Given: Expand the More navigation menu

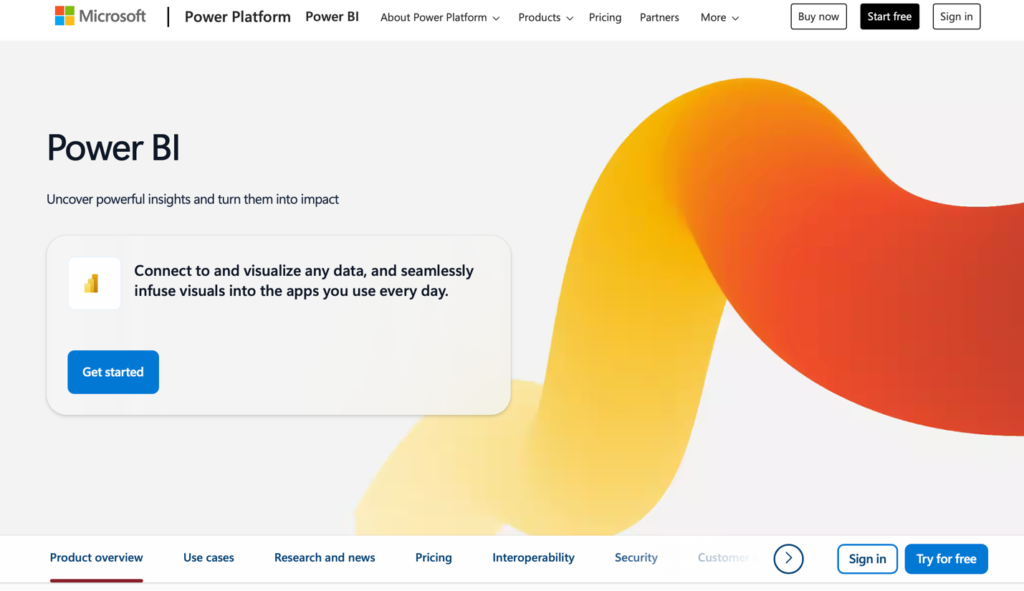Looking at the screenshot, I should click(720, 17).
